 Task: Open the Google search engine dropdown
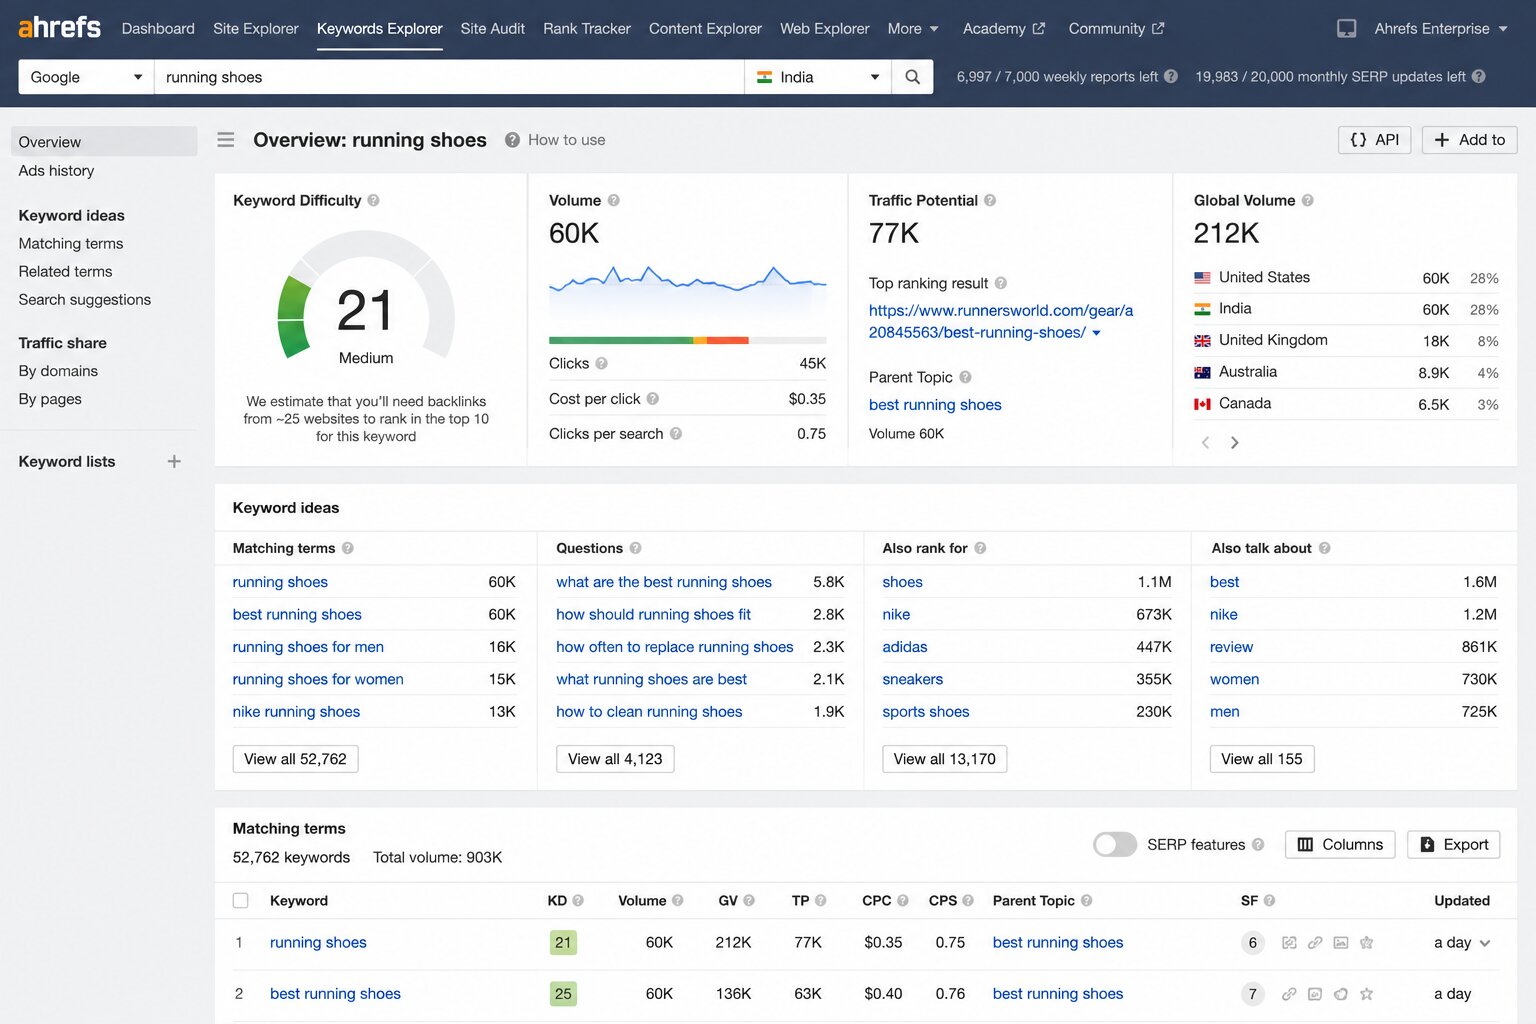pyautogui.click(x=86, y=77)
